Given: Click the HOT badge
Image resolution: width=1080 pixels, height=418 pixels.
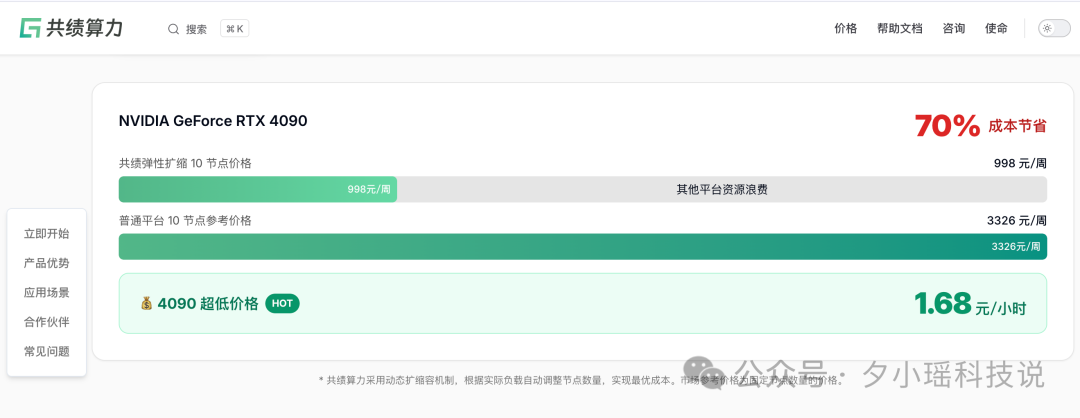Looking at the screenshot, I should (282, 304).
